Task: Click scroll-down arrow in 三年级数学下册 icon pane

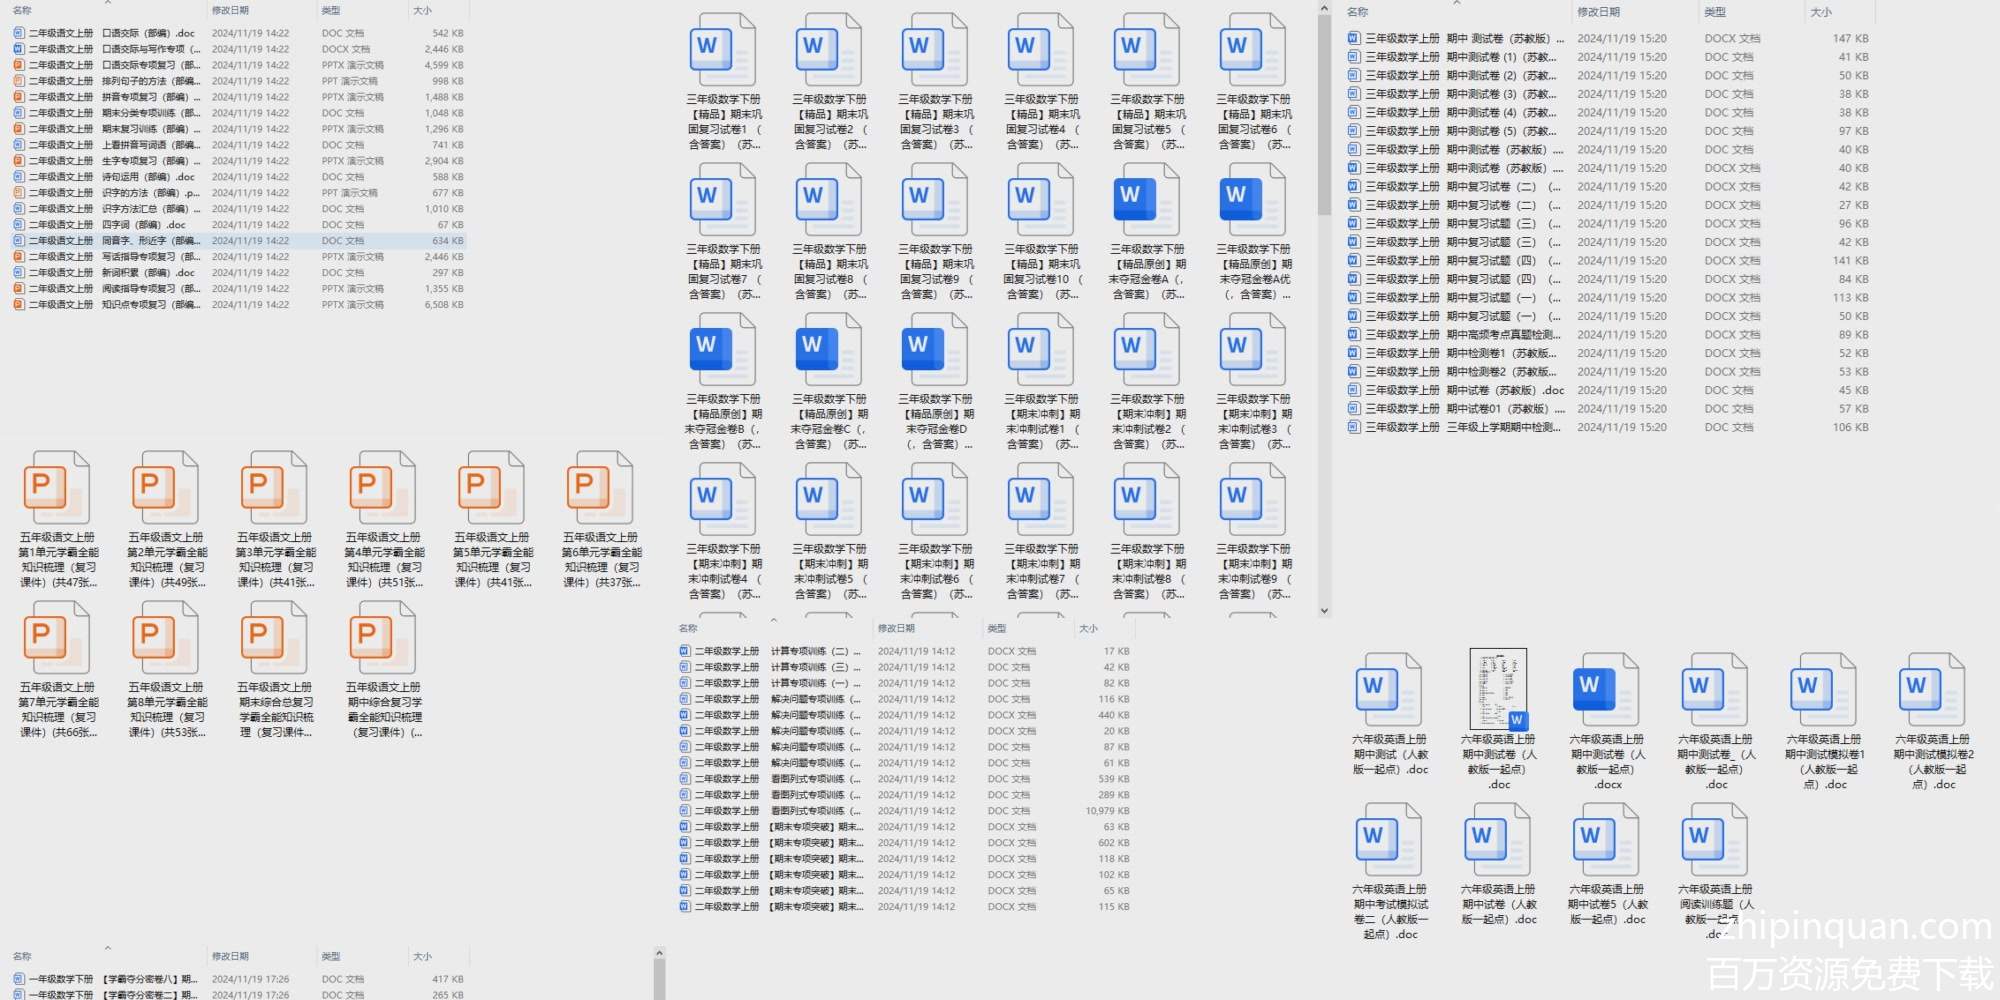Action: [1324, 610]
